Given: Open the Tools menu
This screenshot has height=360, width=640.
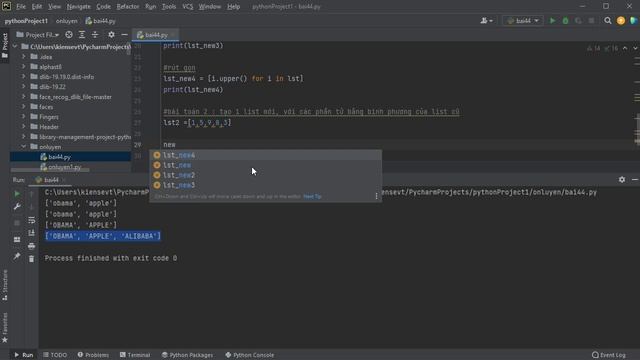Looking at the screenshot, I should click(169, 7).
